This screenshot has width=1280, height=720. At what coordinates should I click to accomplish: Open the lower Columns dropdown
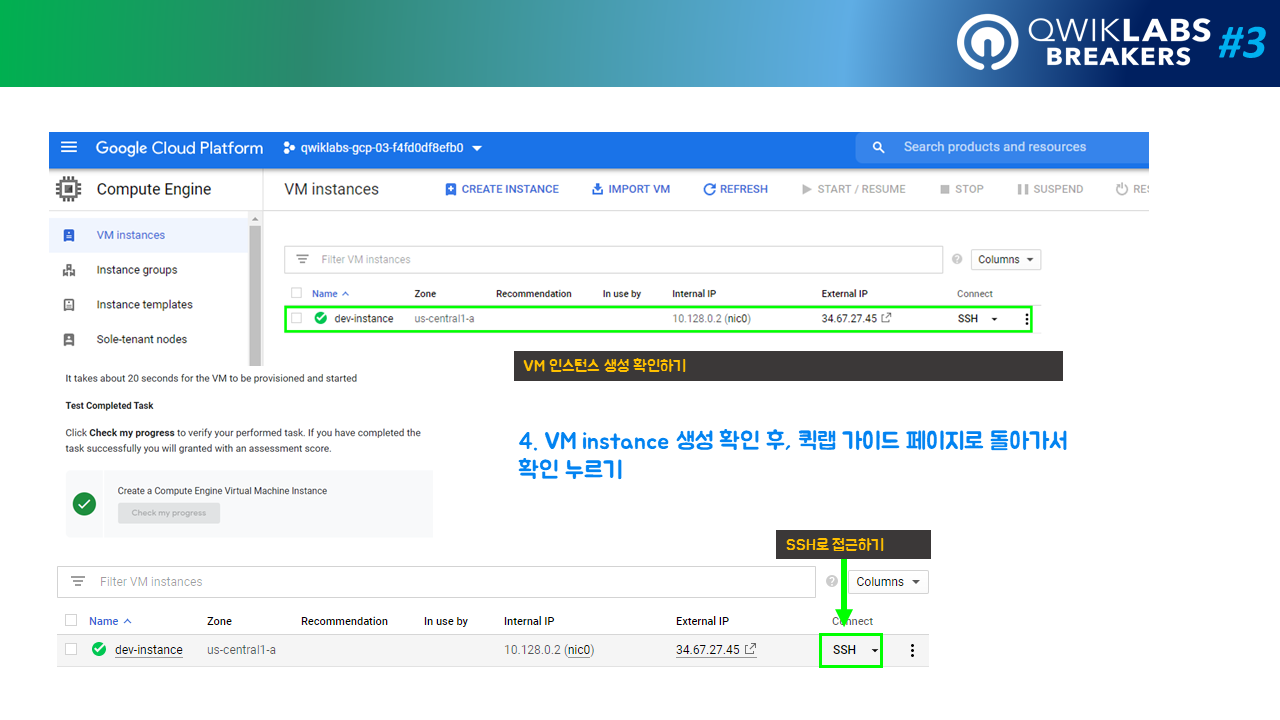click(x=889, y=582)
